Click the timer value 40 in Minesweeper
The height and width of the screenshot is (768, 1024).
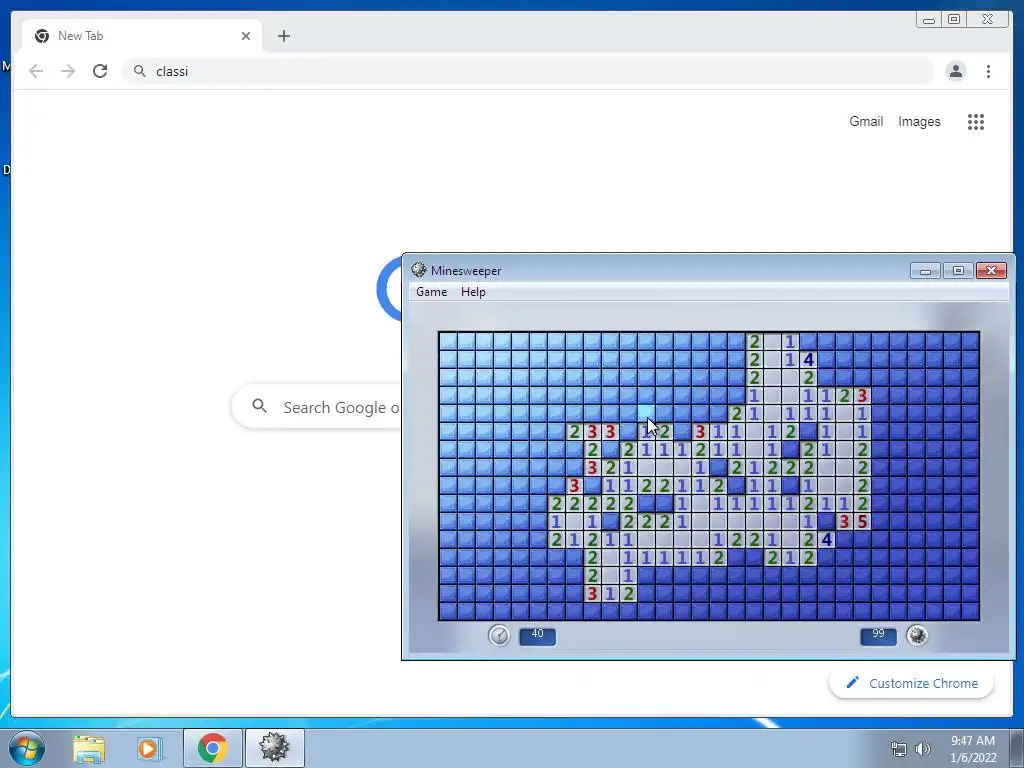(537, 635)
